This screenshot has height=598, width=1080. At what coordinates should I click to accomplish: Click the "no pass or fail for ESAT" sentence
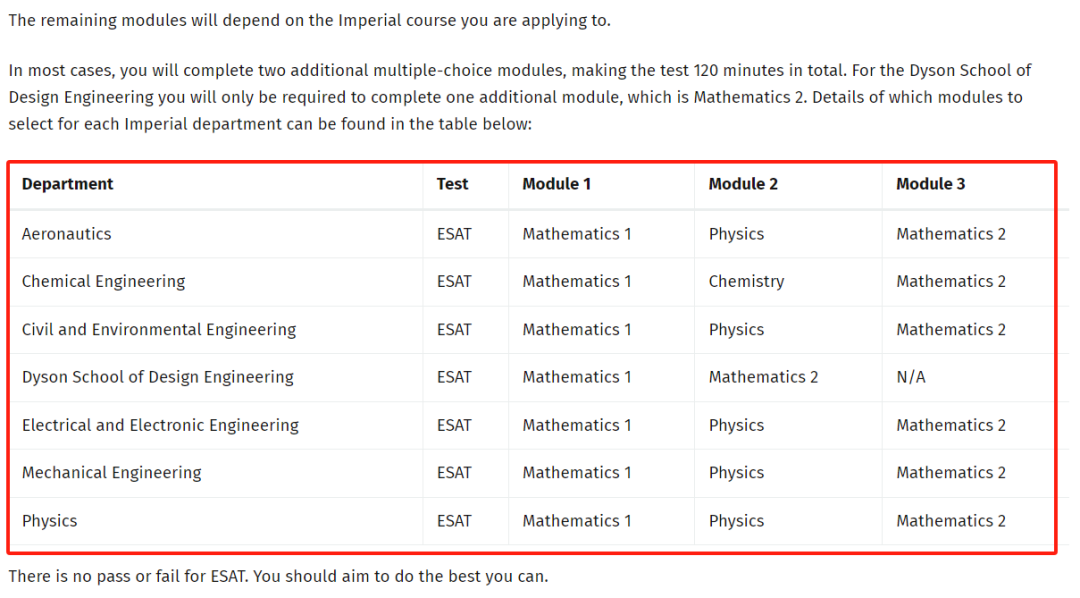pos(278,577)
